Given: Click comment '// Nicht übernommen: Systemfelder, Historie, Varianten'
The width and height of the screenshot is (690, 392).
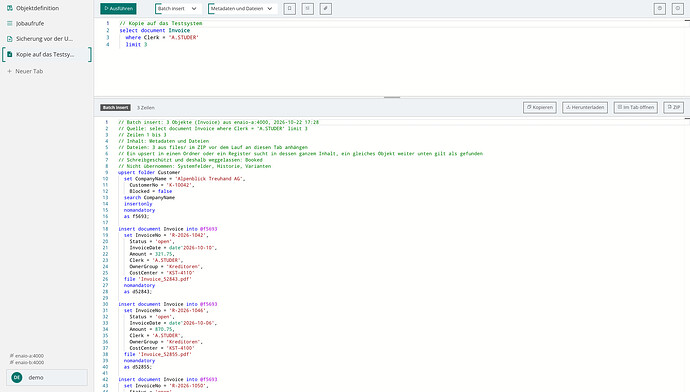Looking at the screenshot, I should pos(195,166).
